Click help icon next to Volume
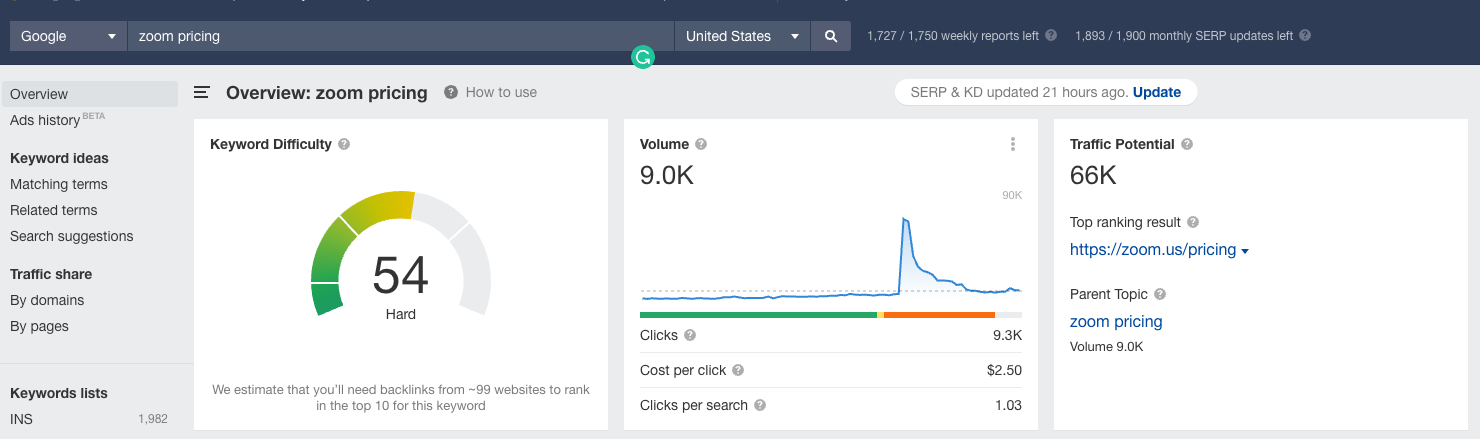The image size is (1480, 439). [x=701, y=144]
